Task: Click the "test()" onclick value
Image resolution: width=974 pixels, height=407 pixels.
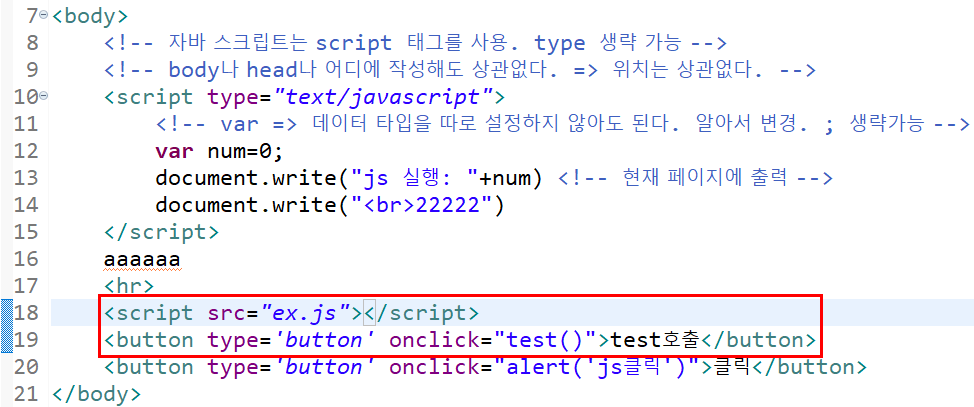Action: tap(545, 341)
